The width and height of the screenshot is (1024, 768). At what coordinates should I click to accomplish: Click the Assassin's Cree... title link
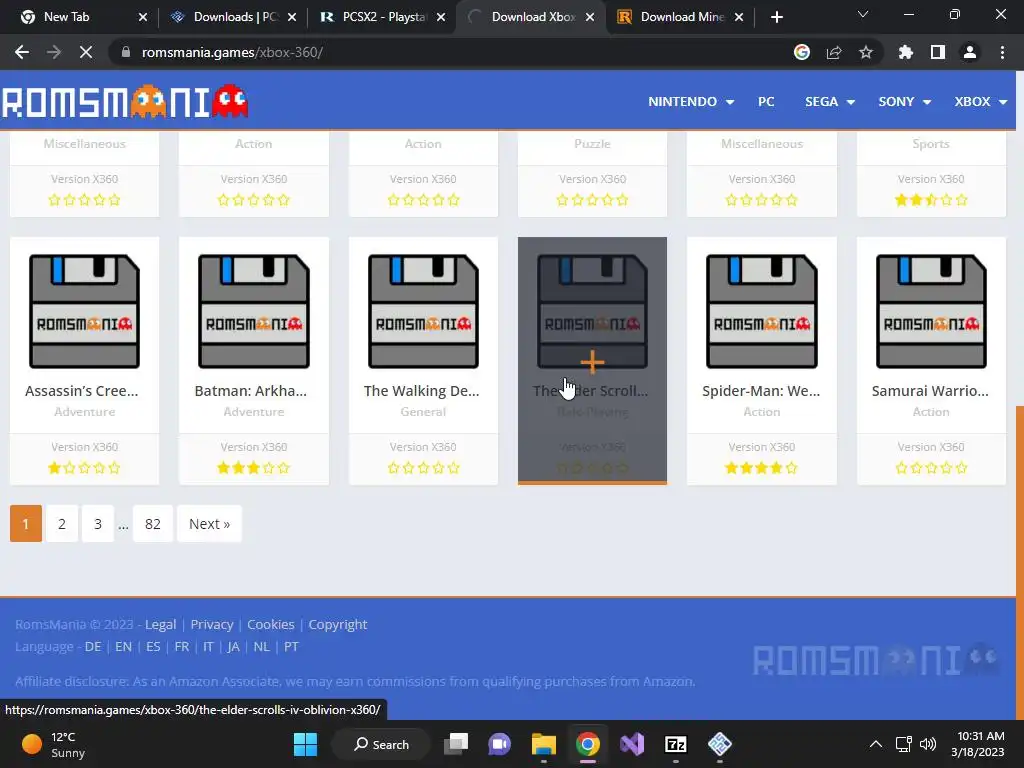click(x=82, y=391)
